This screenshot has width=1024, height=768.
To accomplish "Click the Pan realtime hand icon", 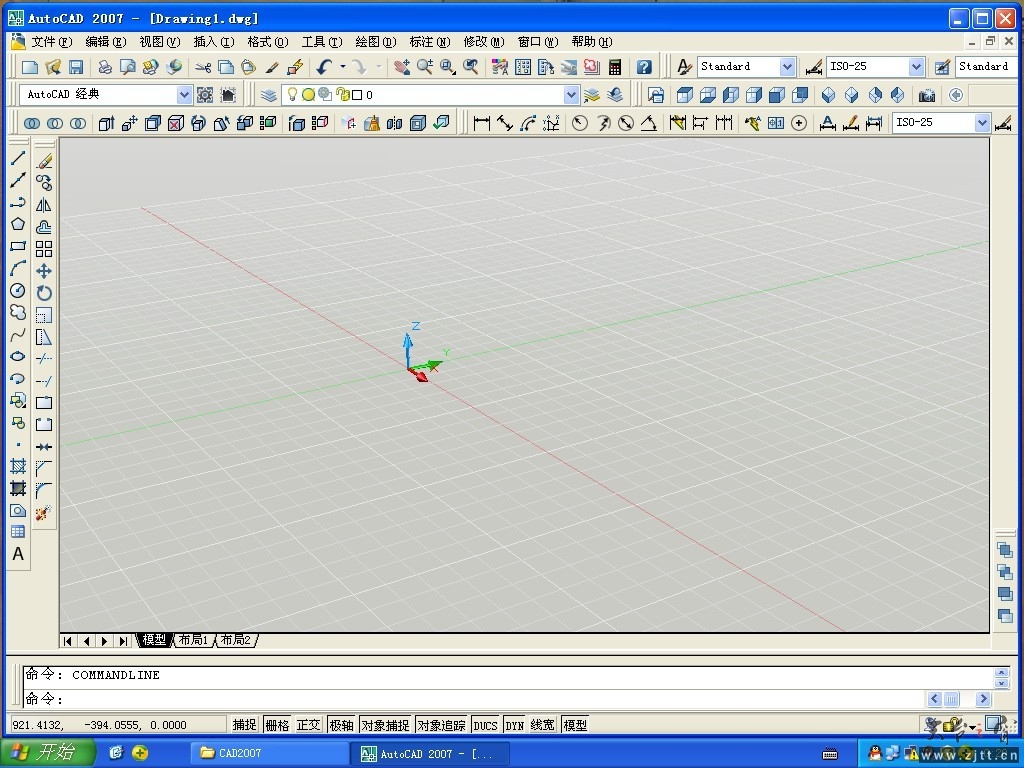I will tap(402, 67).
